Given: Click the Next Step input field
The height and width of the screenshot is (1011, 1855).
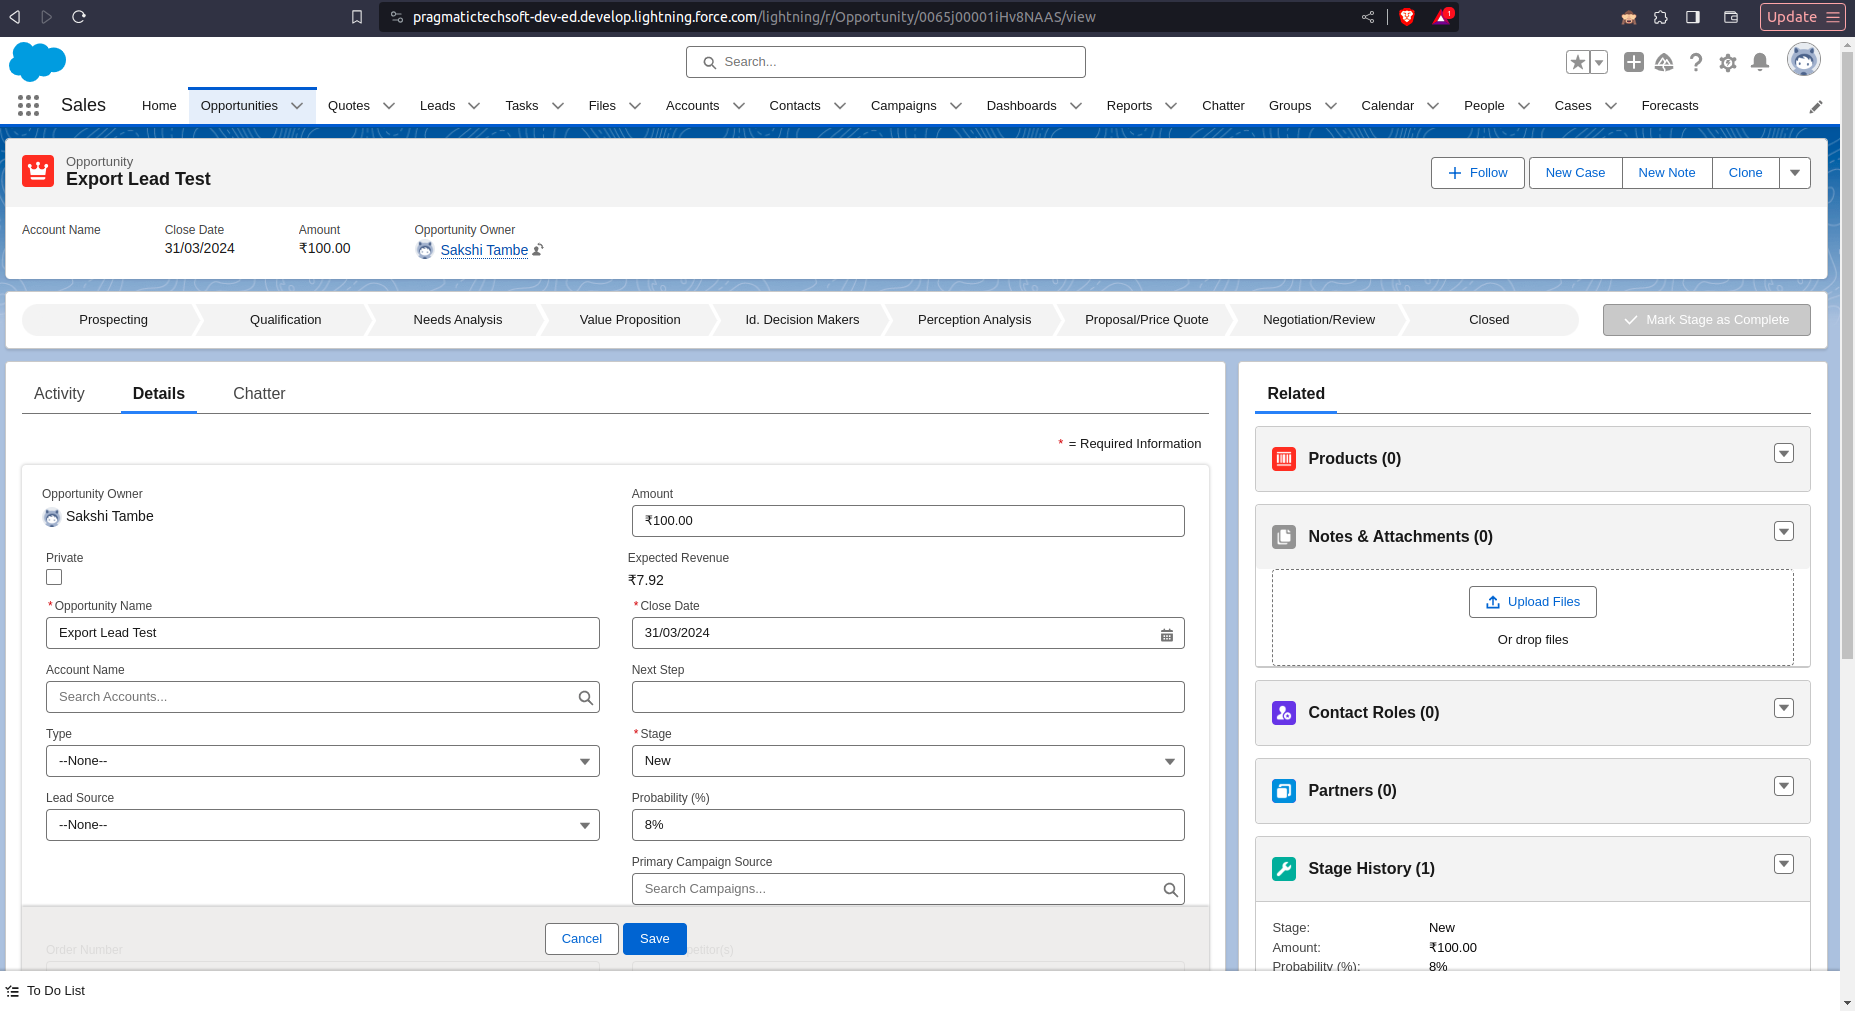Looking at the screenshot, I should pos(908,697).
